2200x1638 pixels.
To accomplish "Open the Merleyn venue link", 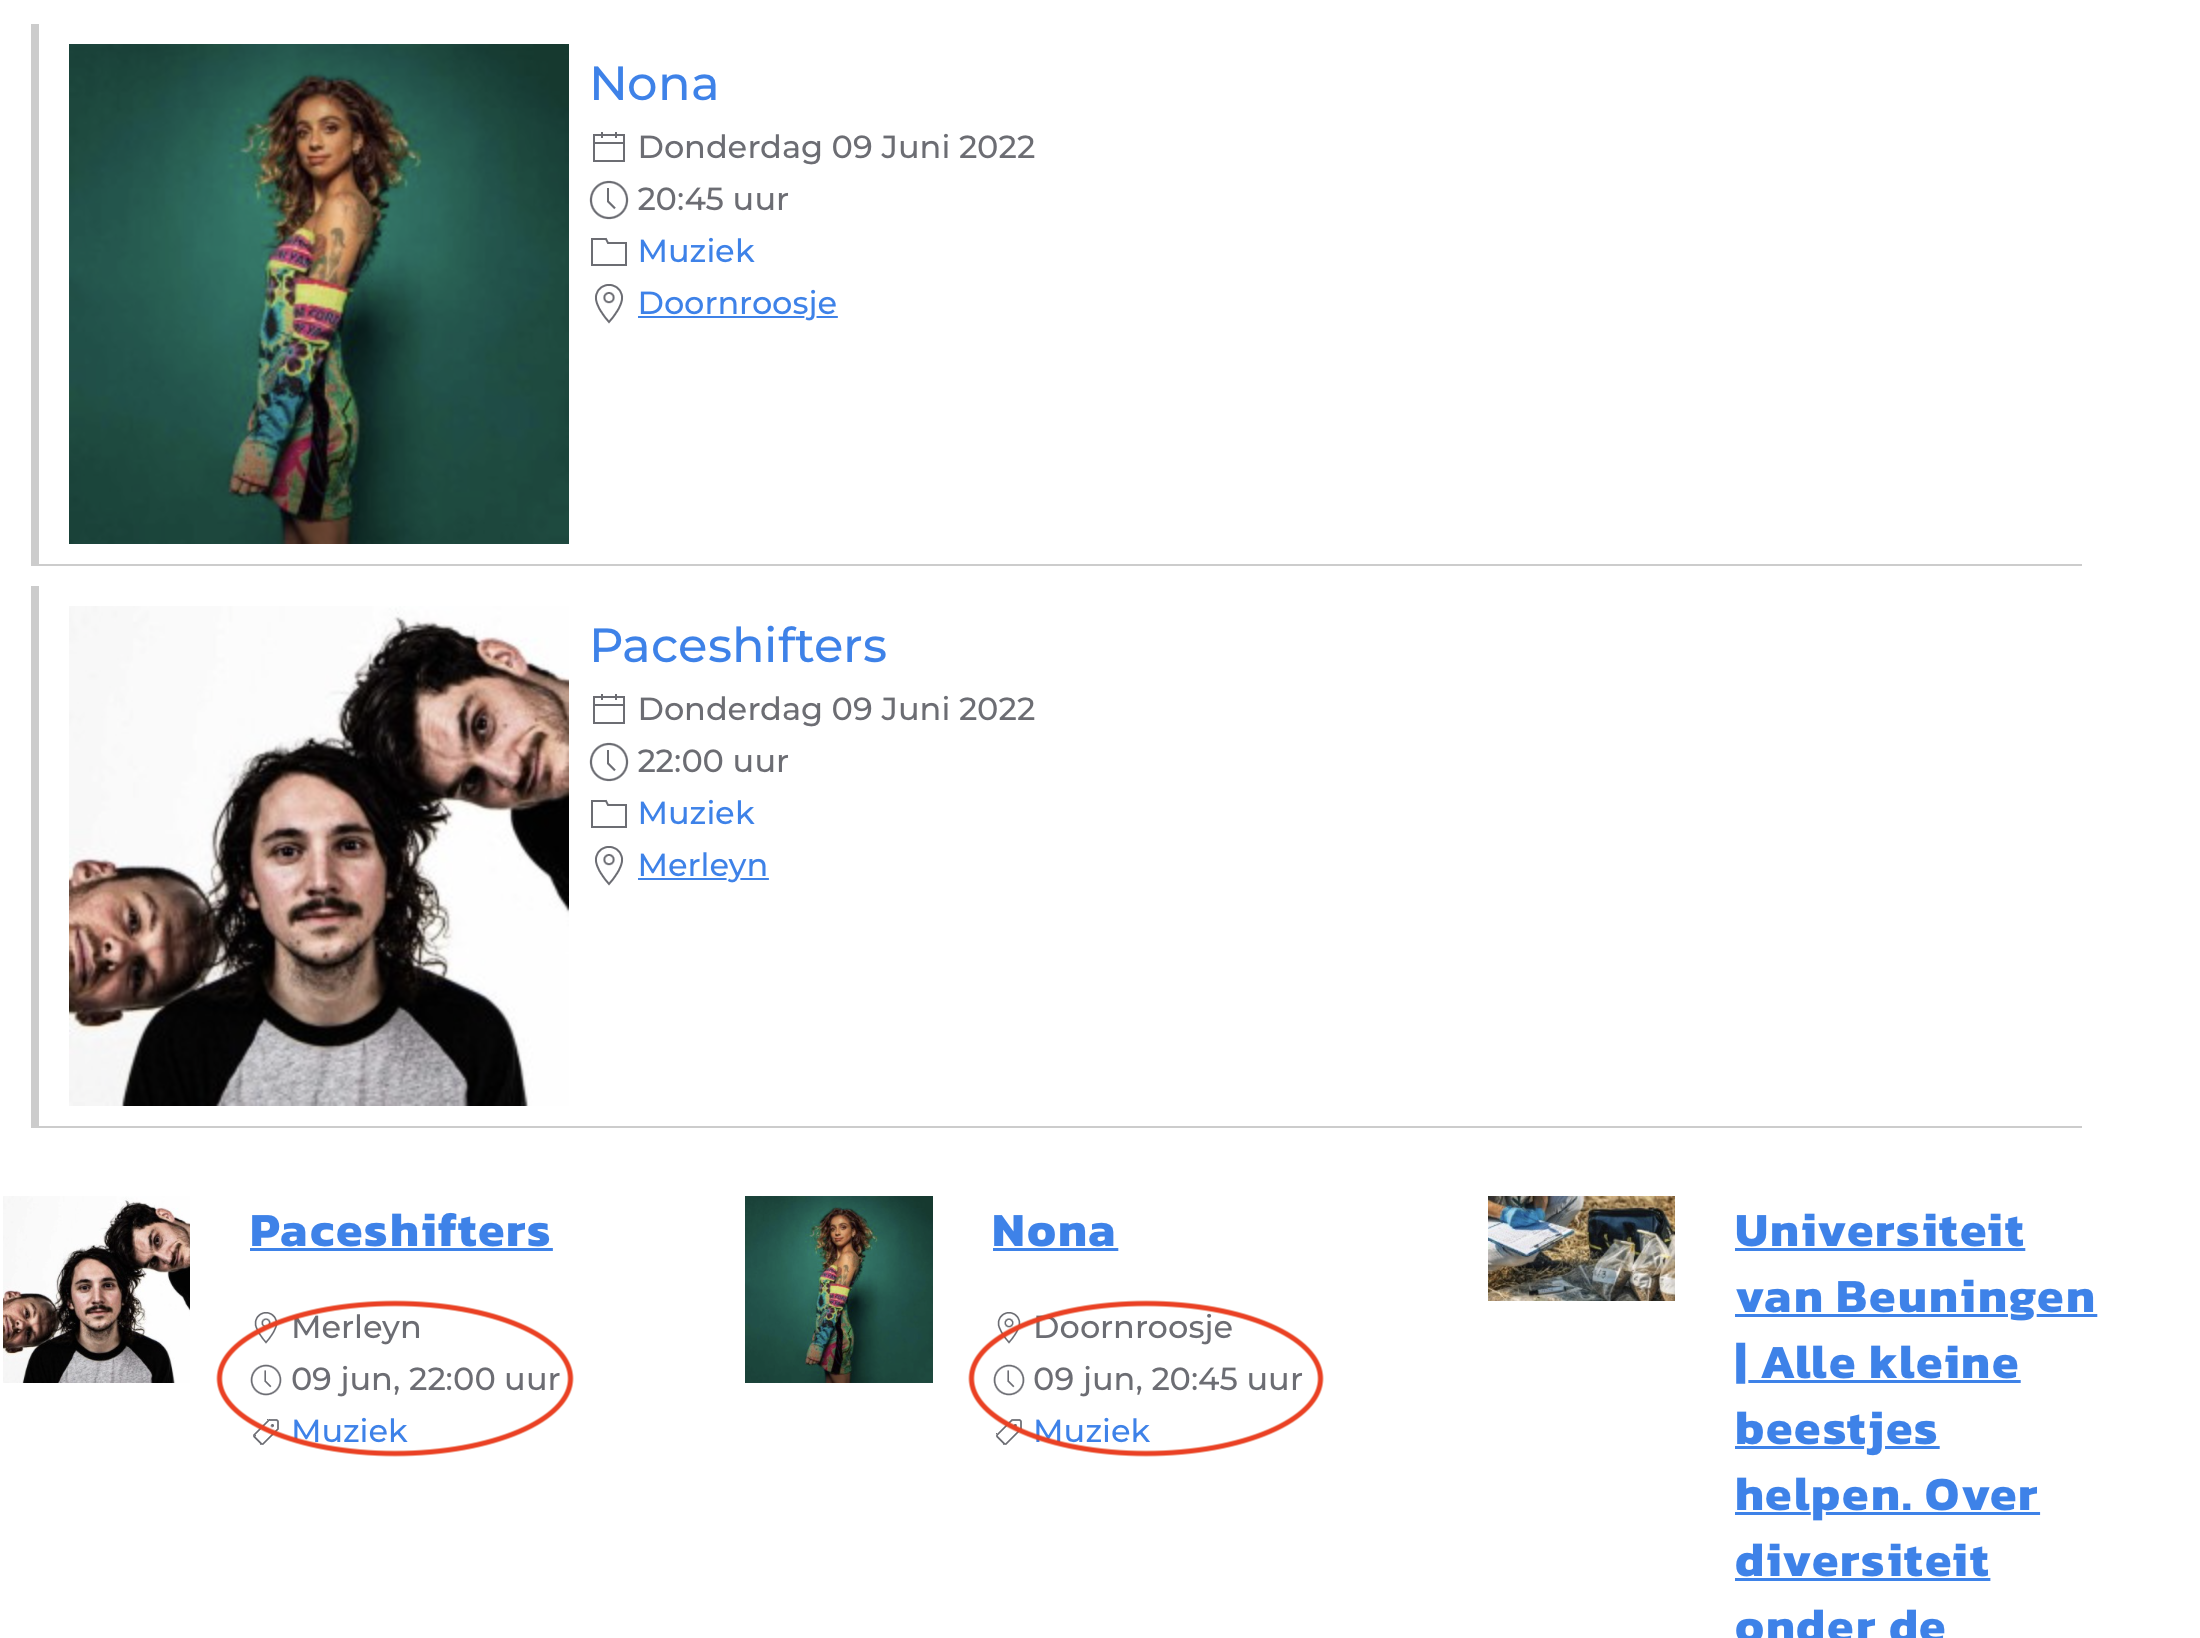I will (x=703, y=865).
